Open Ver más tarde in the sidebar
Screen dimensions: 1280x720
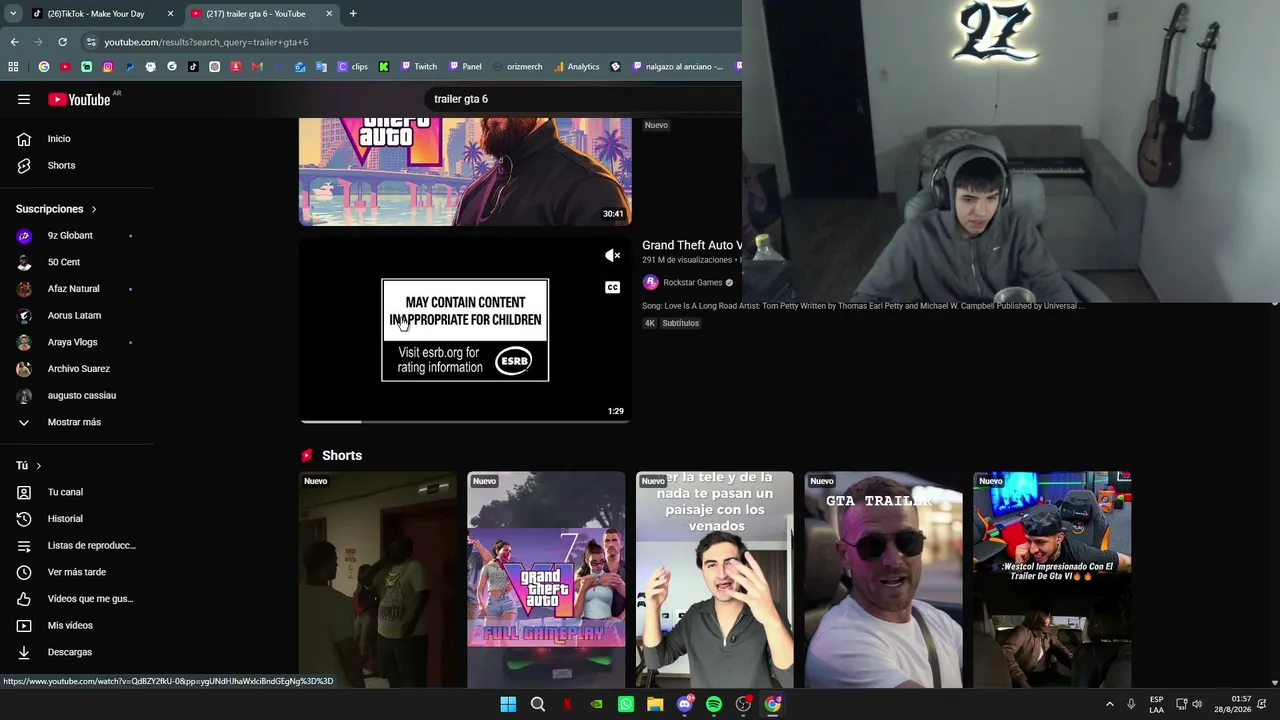[76, 572]
